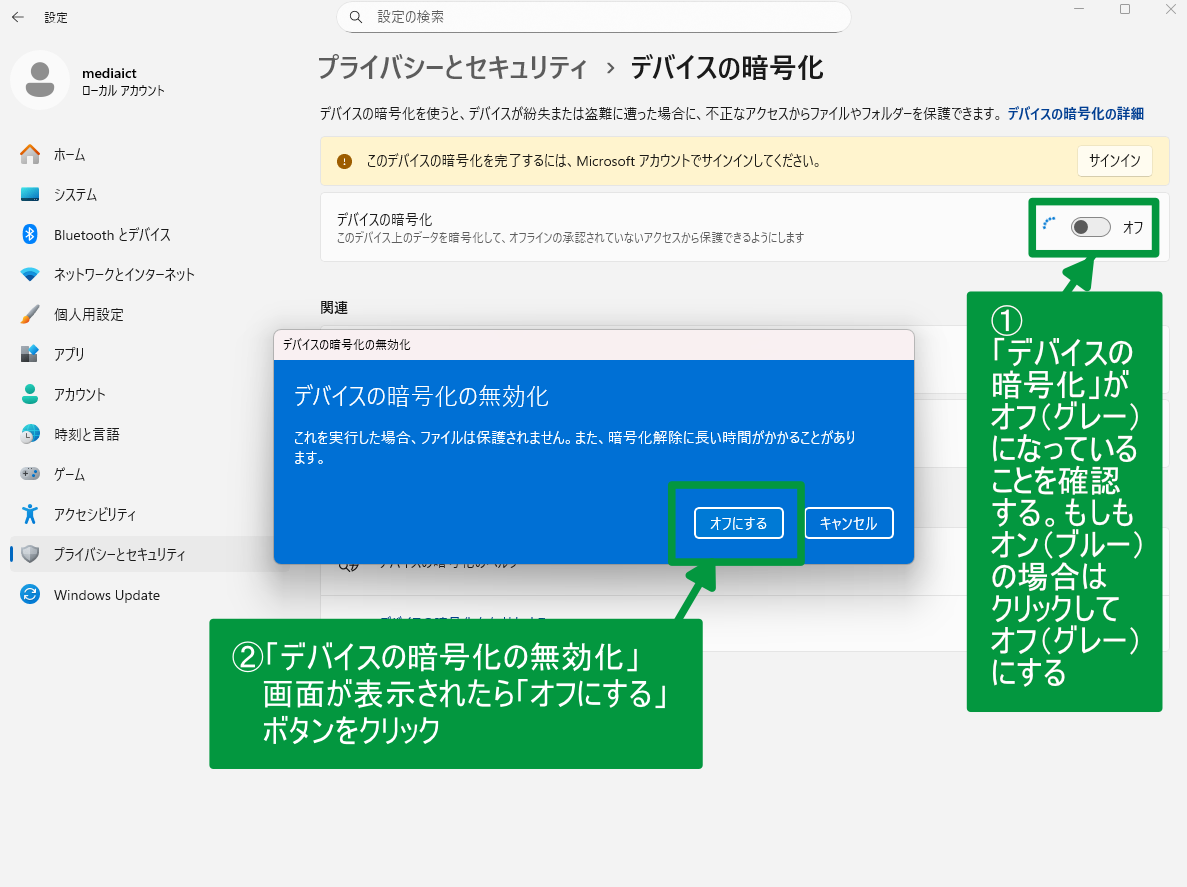Open System settings via monitor icon
Image resolution: width=1187 pixels, height=887 pixels.
tap(30, 194)
